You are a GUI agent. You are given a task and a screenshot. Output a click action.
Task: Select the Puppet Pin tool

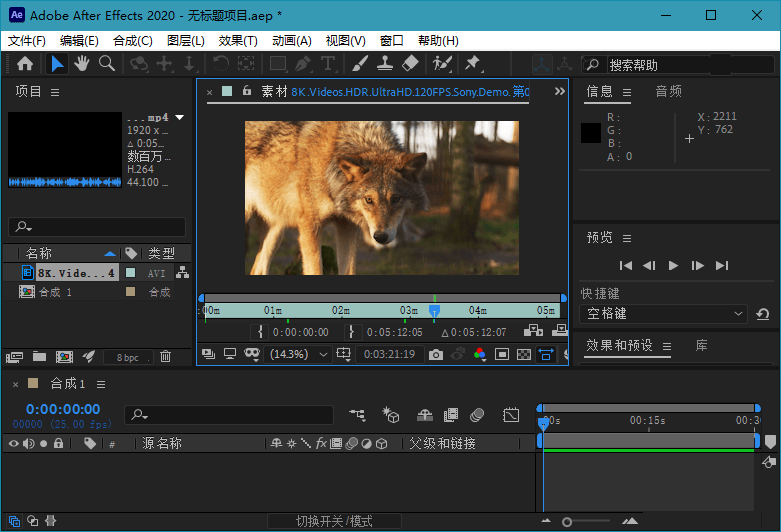(472, 63)
